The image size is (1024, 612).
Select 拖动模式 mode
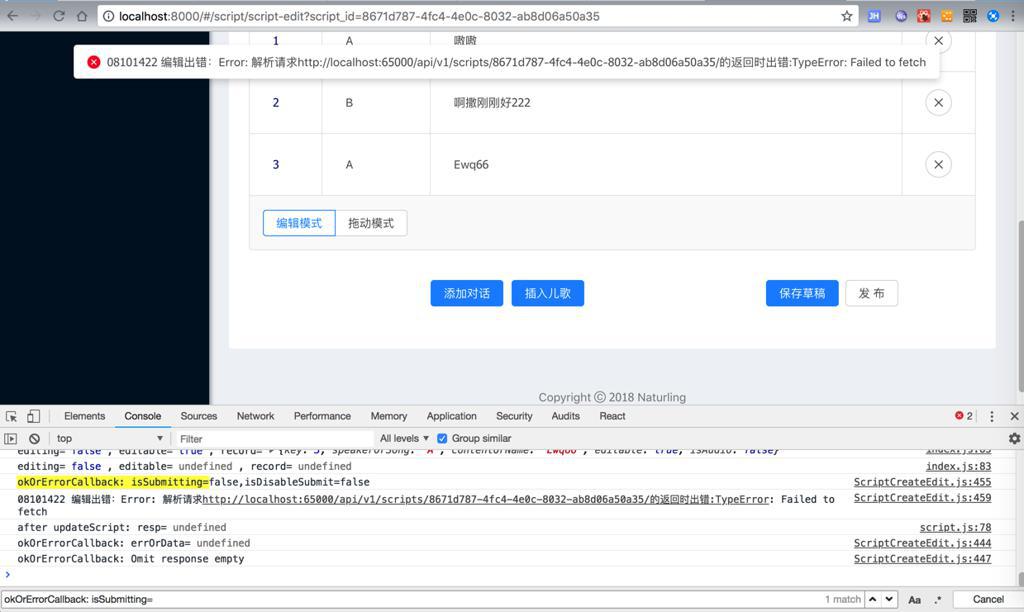click(371, 223)
